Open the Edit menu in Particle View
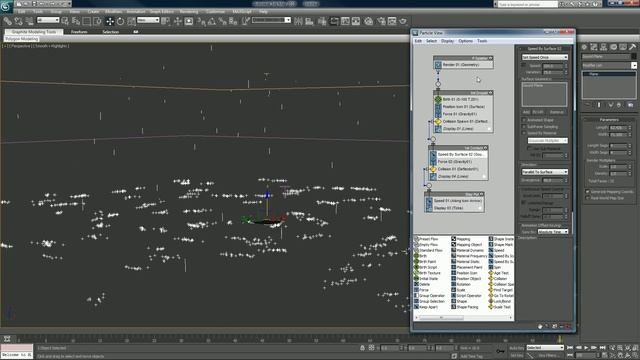This screenshot has width=640, height=360. point(418,41)
